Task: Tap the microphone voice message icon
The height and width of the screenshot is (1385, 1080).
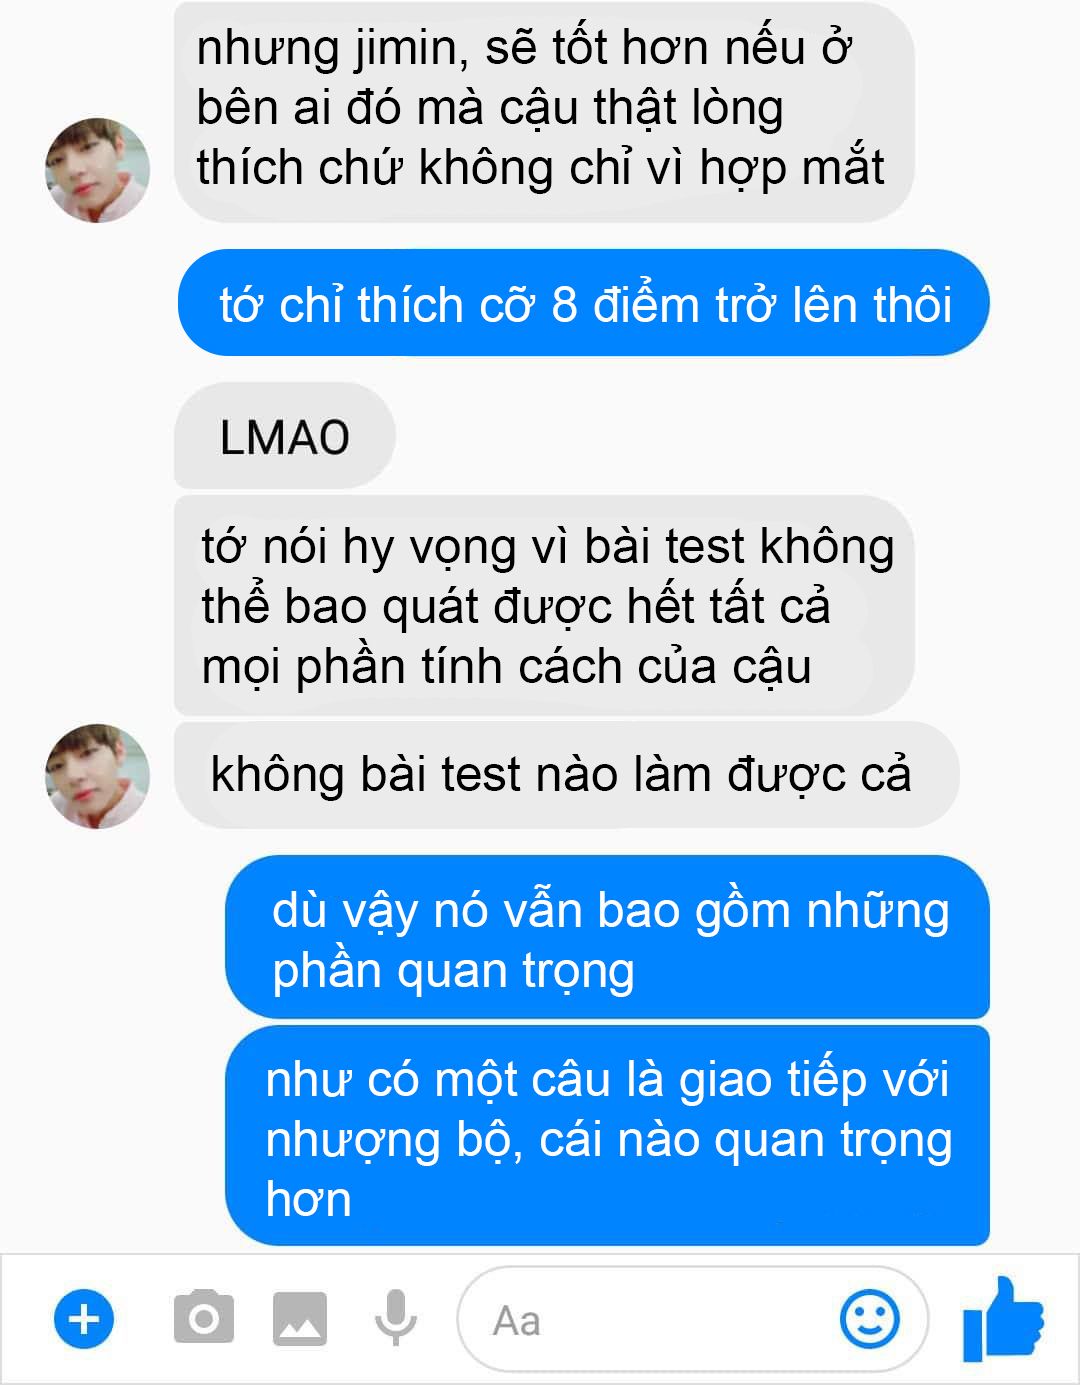Action: point(396,1318)
